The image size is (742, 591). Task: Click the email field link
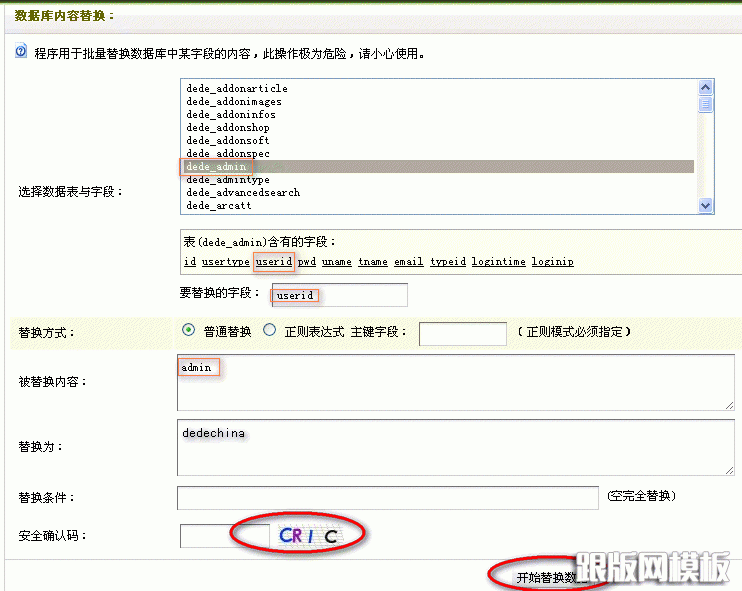408,262
